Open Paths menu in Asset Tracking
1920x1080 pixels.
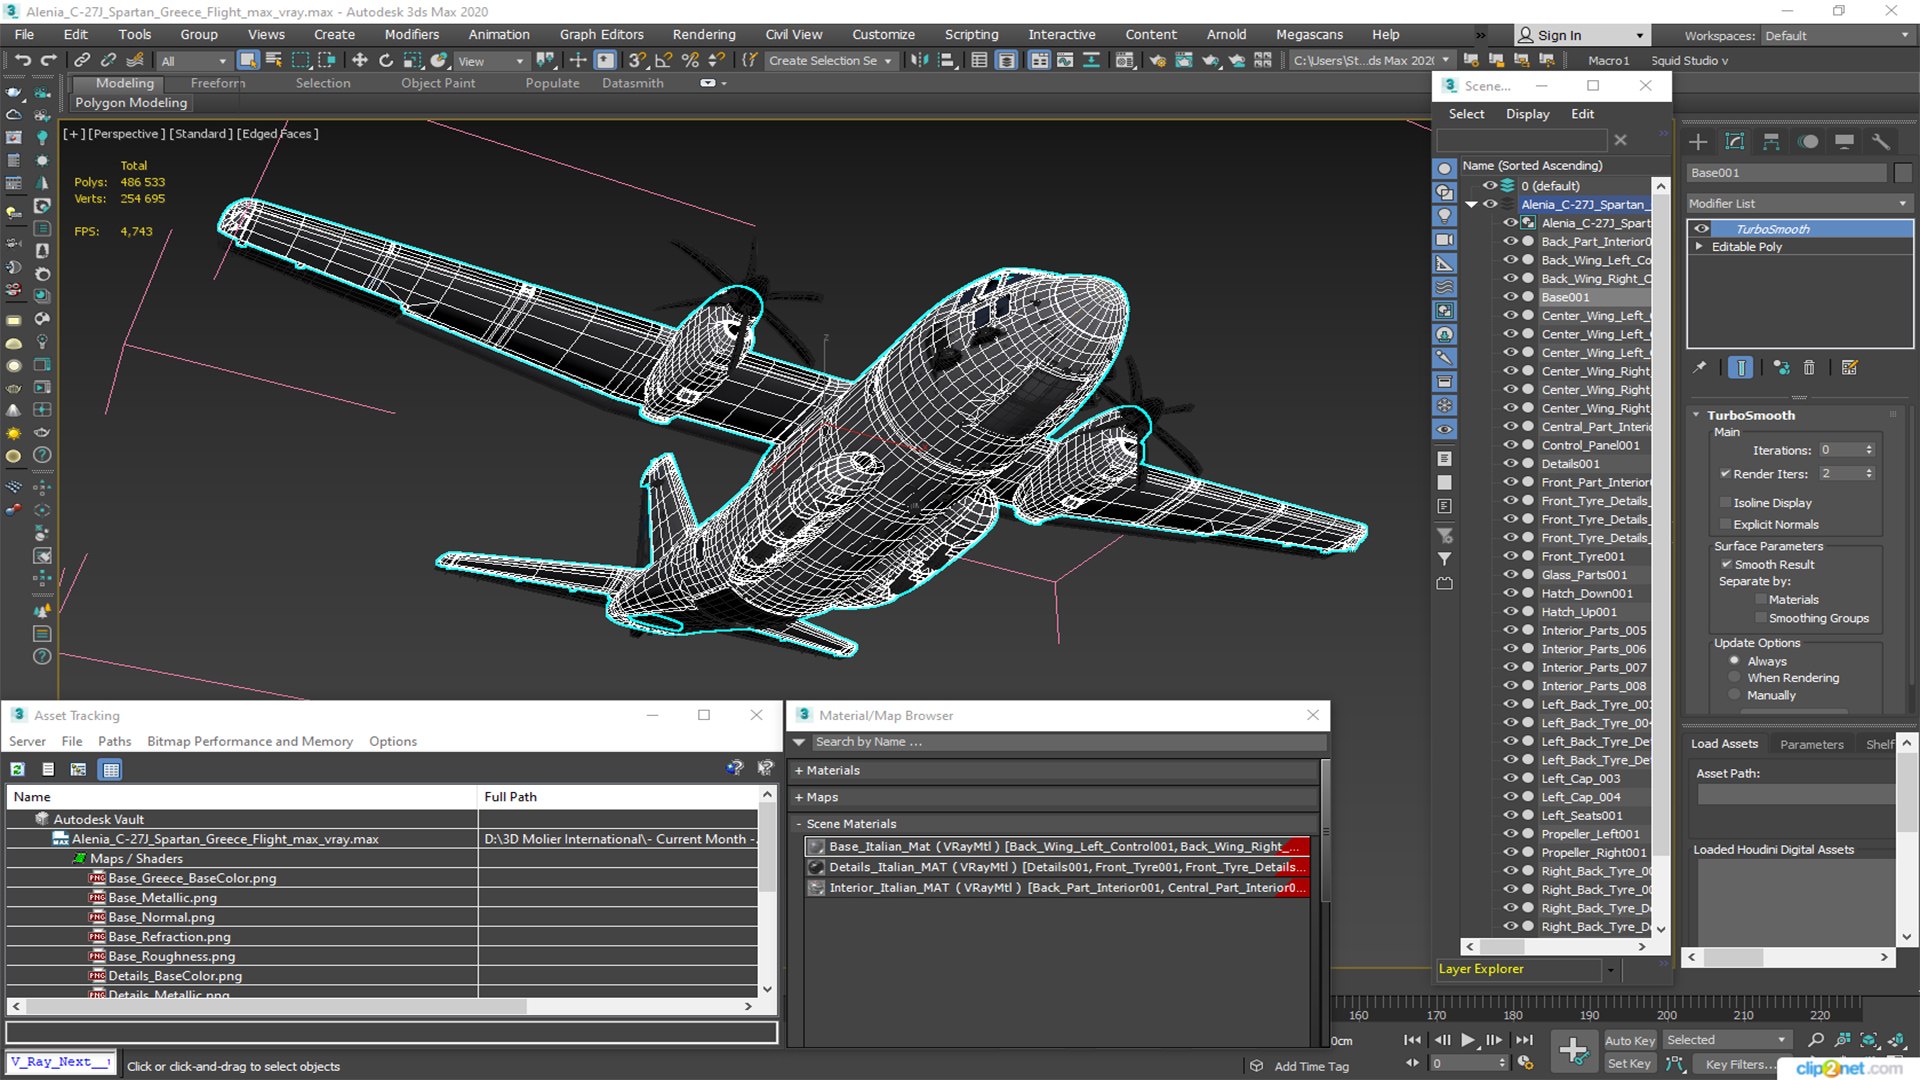pyautogui.click(x=114, y=741)
